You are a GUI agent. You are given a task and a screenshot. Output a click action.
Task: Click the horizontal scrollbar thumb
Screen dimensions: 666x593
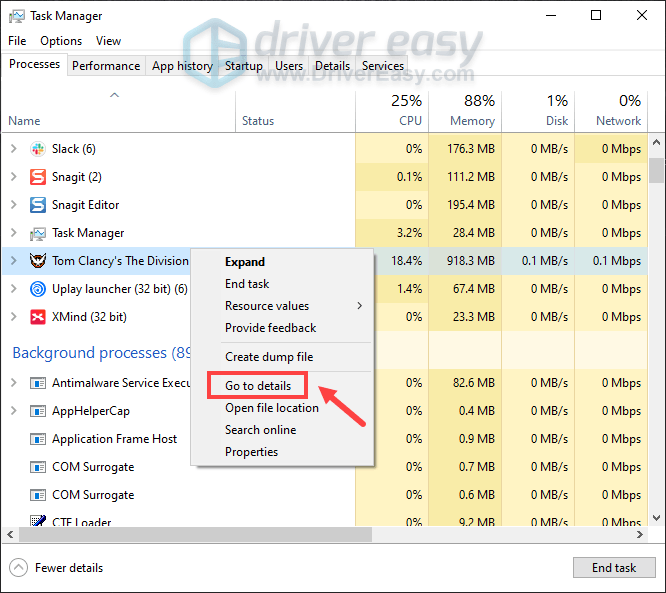(x=195, y=535)
